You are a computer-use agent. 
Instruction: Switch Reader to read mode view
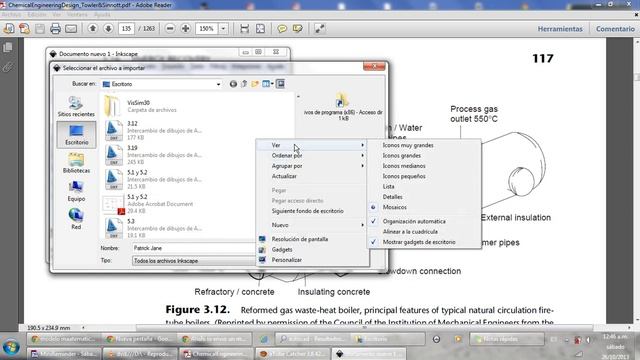point(320,29)
